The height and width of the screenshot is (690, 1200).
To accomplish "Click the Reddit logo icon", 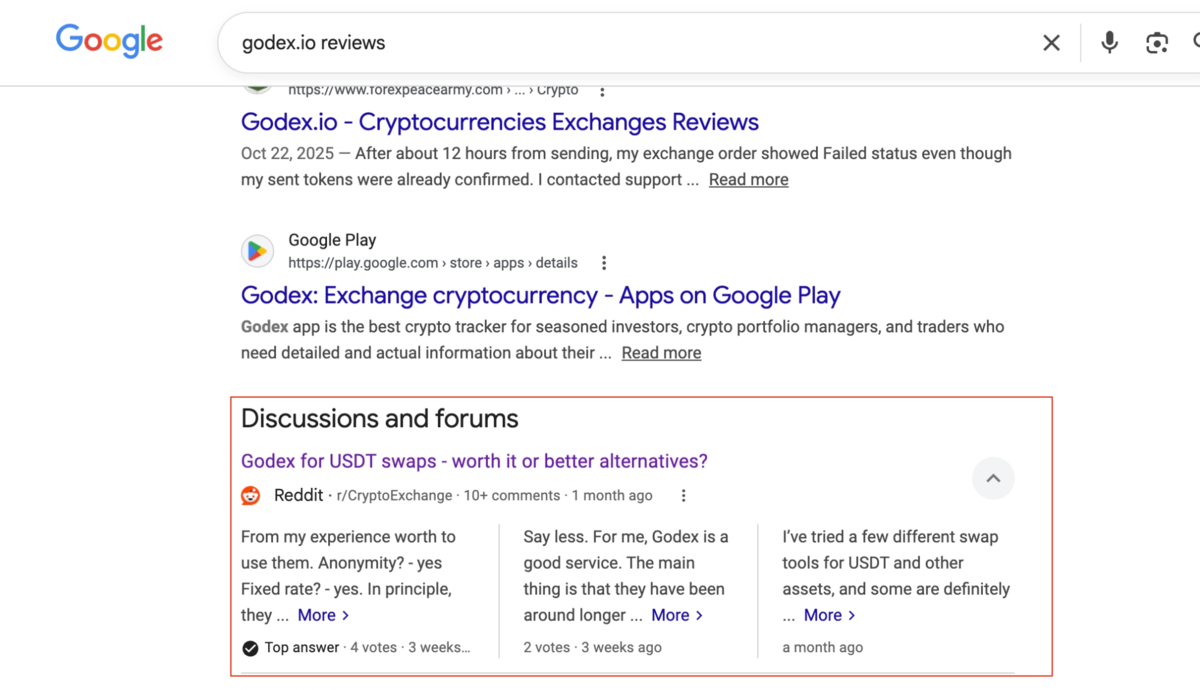I will tap(251, 496).
